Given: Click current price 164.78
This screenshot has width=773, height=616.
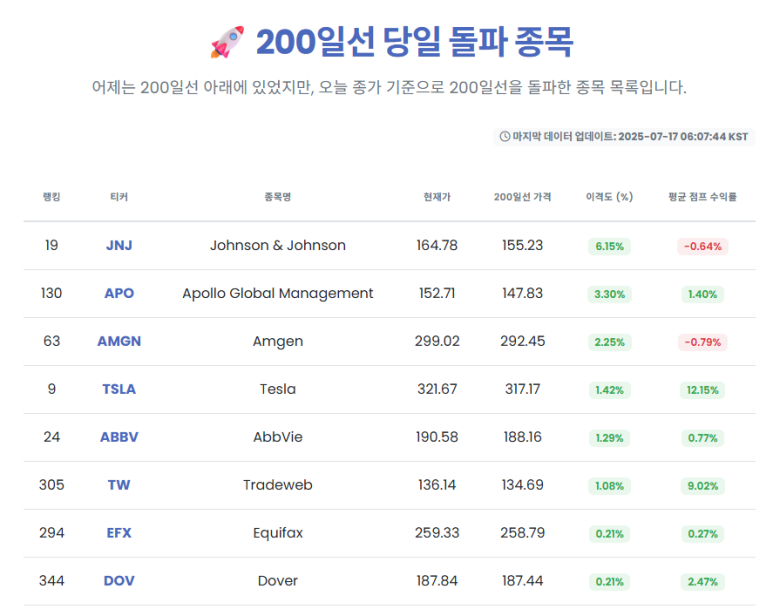Looking at the screenshot, I should 437,245.
